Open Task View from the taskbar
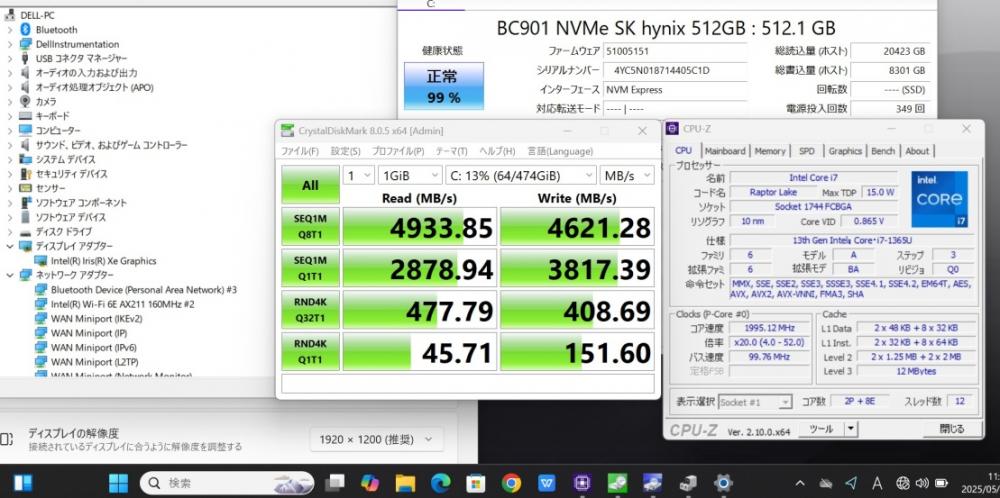1000x498 pixels. tap(334, 483)
